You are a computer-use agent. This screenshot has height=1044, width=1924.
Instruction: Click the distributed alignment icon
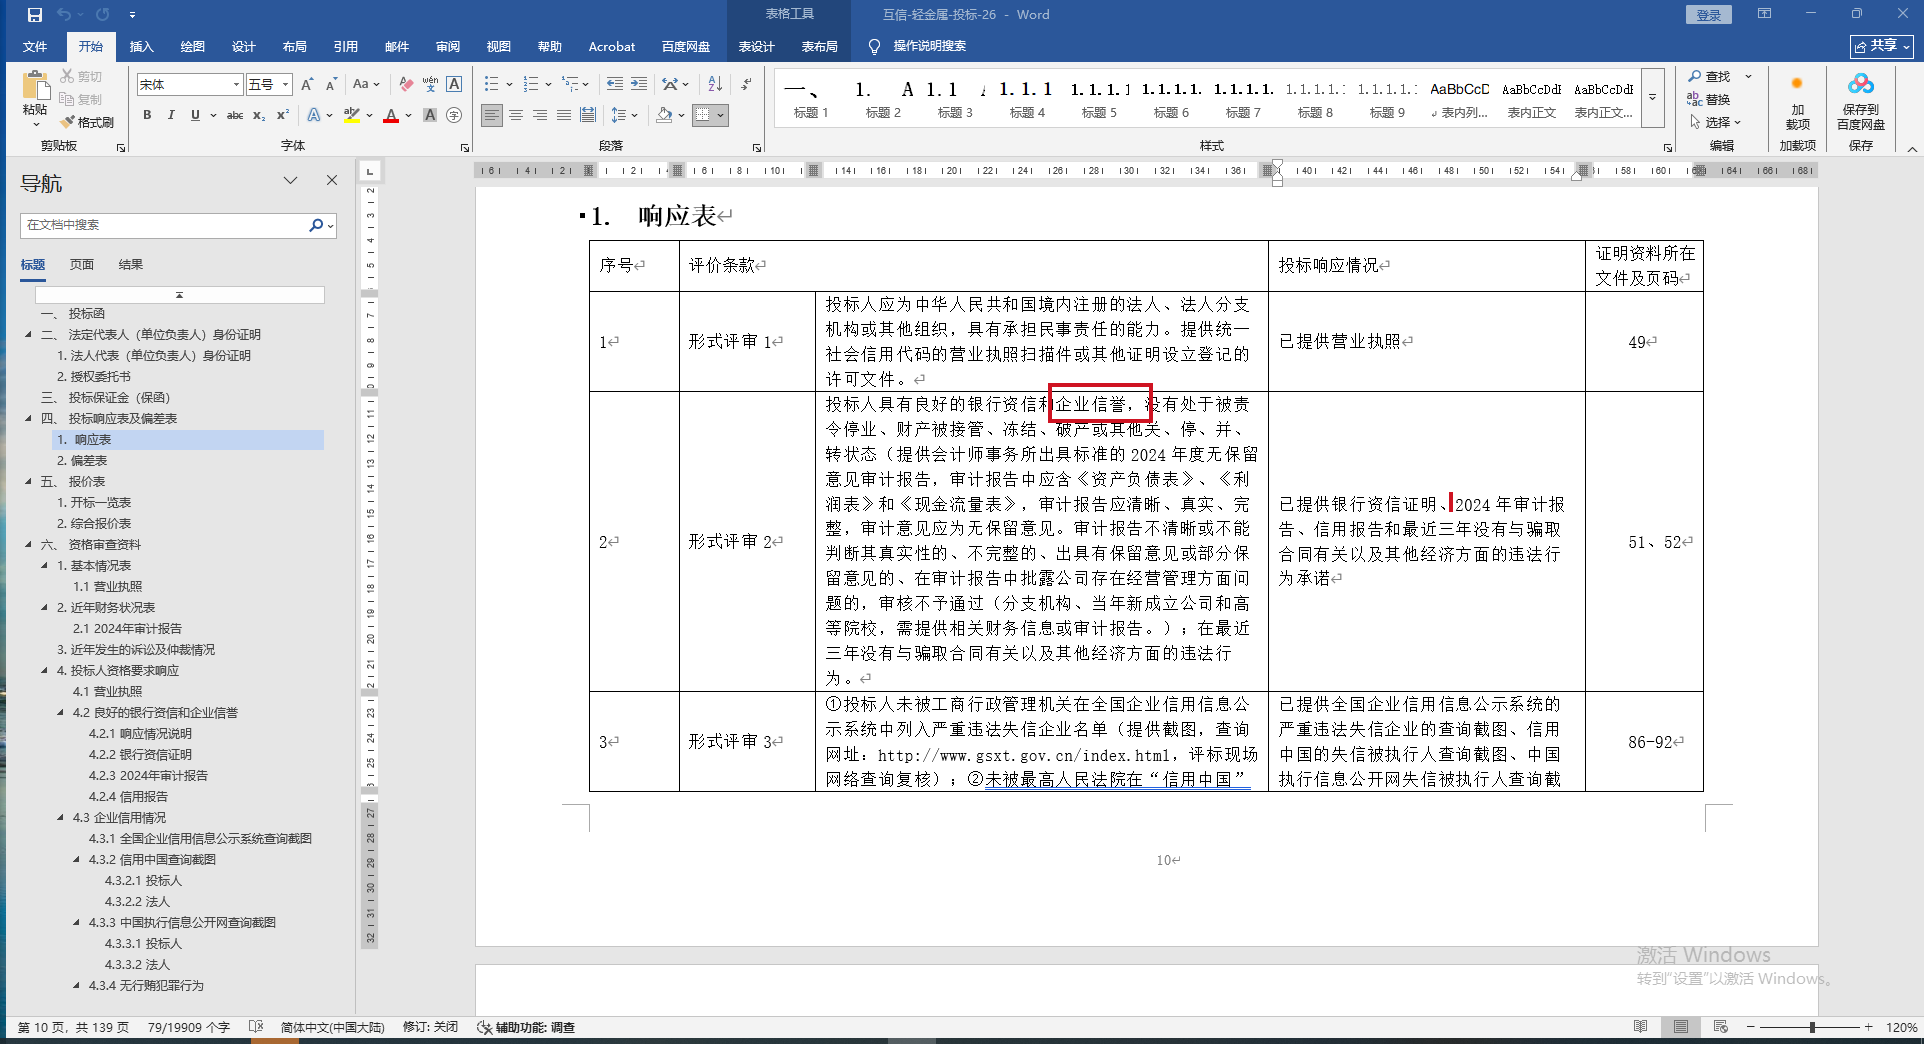(x=588, y=115)
